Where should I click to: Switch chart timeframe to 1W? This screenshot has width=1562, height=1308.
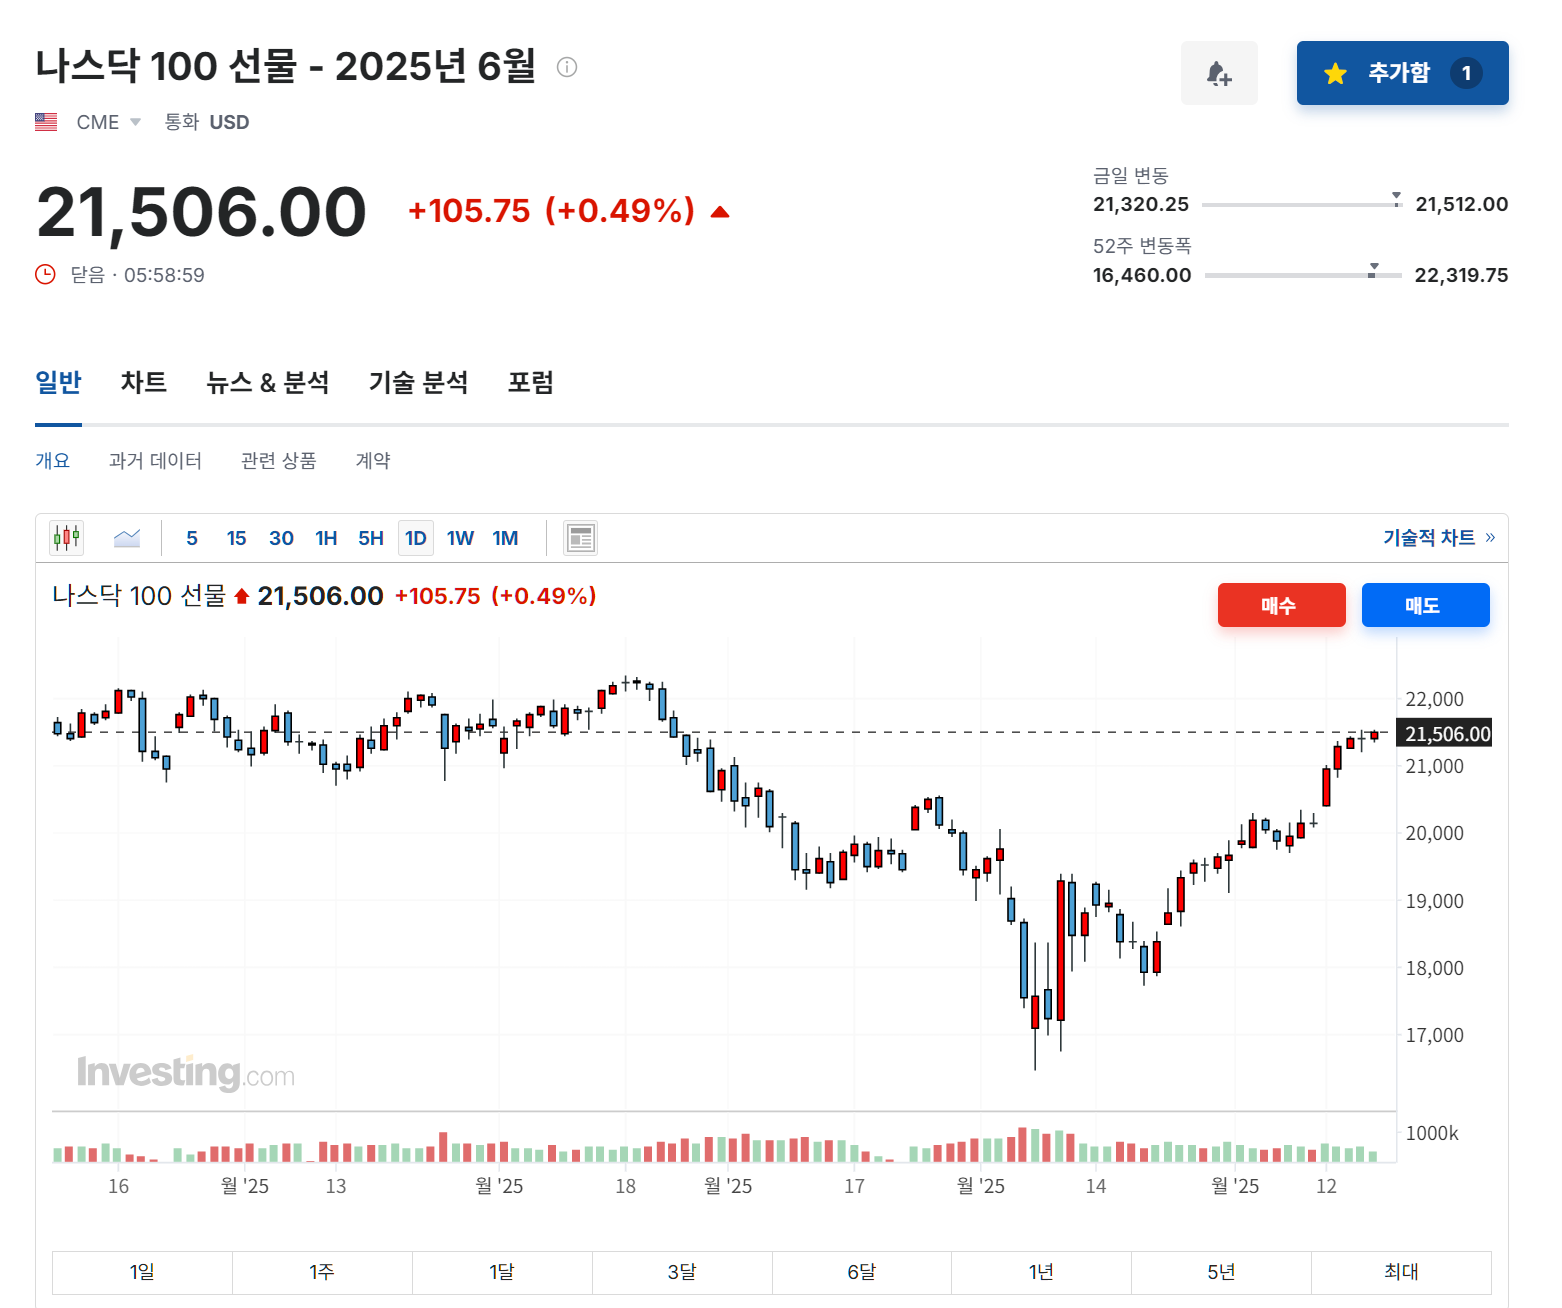(x=460, y=537)
